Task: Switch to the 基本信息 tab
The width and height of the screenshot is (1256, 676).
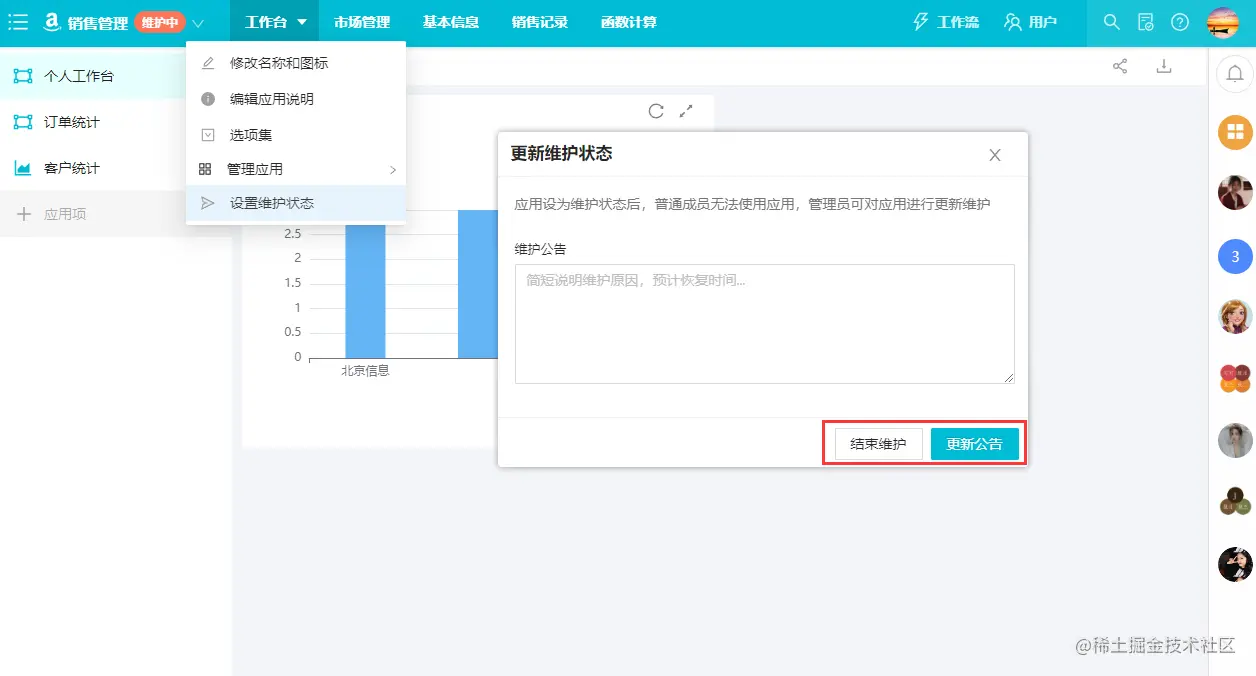Action: click(450, 22)
